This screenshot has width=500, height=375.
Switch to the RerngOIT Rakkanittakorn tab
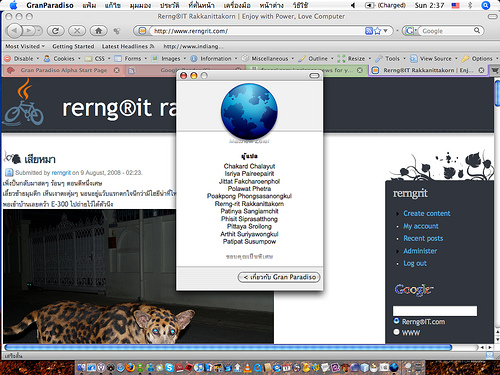pos(428,70)
